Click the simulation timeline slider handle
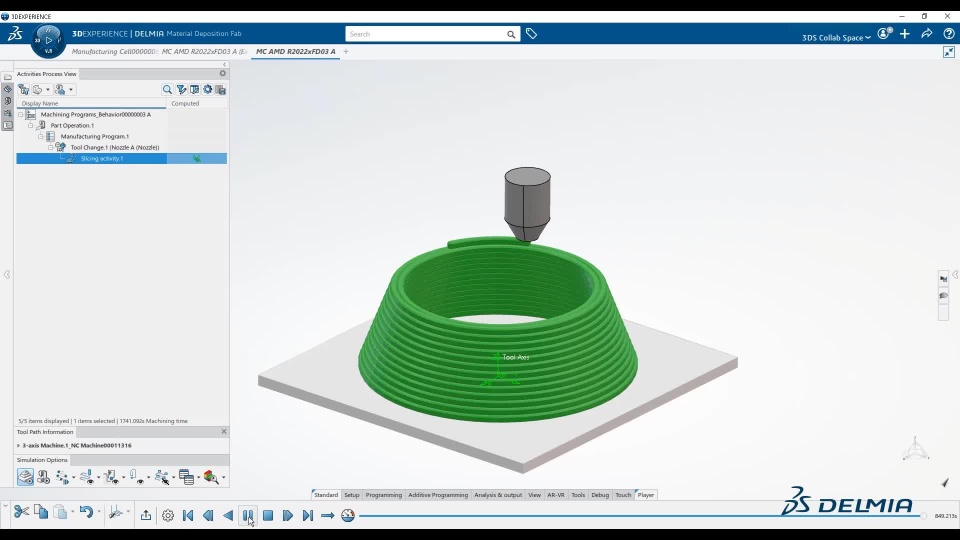960x540 pixels. (x=923, y=516)
